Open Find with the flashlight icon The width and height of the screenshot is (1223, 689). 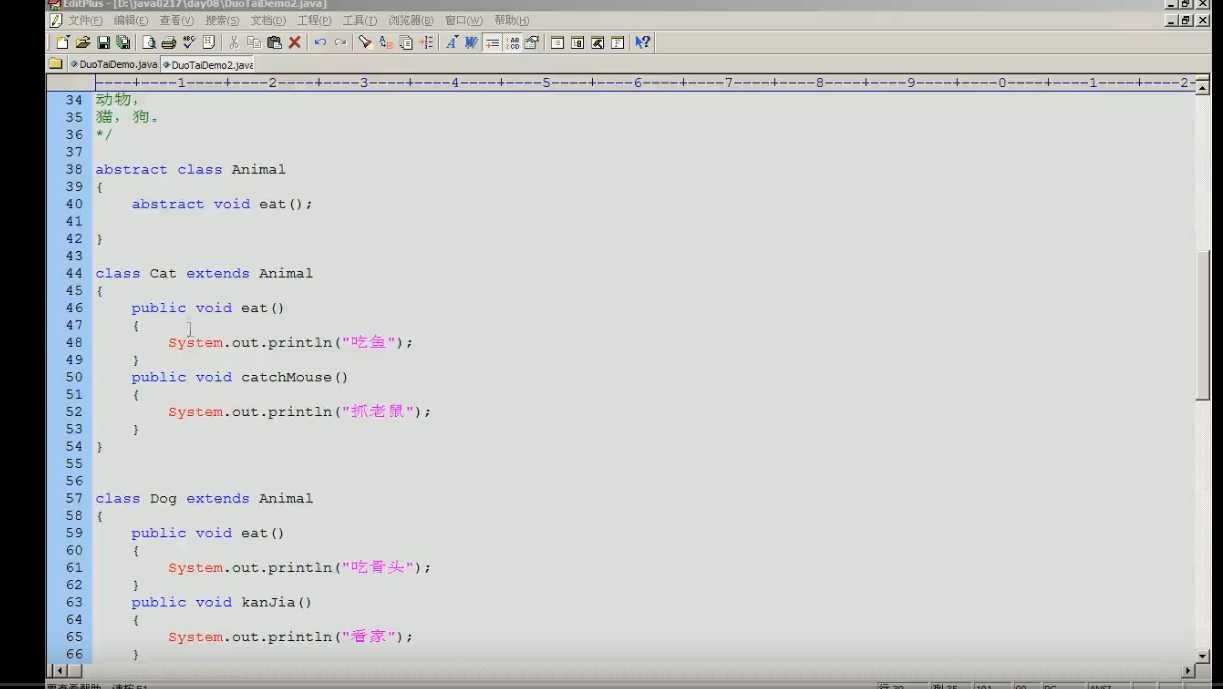click(x=365, y=42)
